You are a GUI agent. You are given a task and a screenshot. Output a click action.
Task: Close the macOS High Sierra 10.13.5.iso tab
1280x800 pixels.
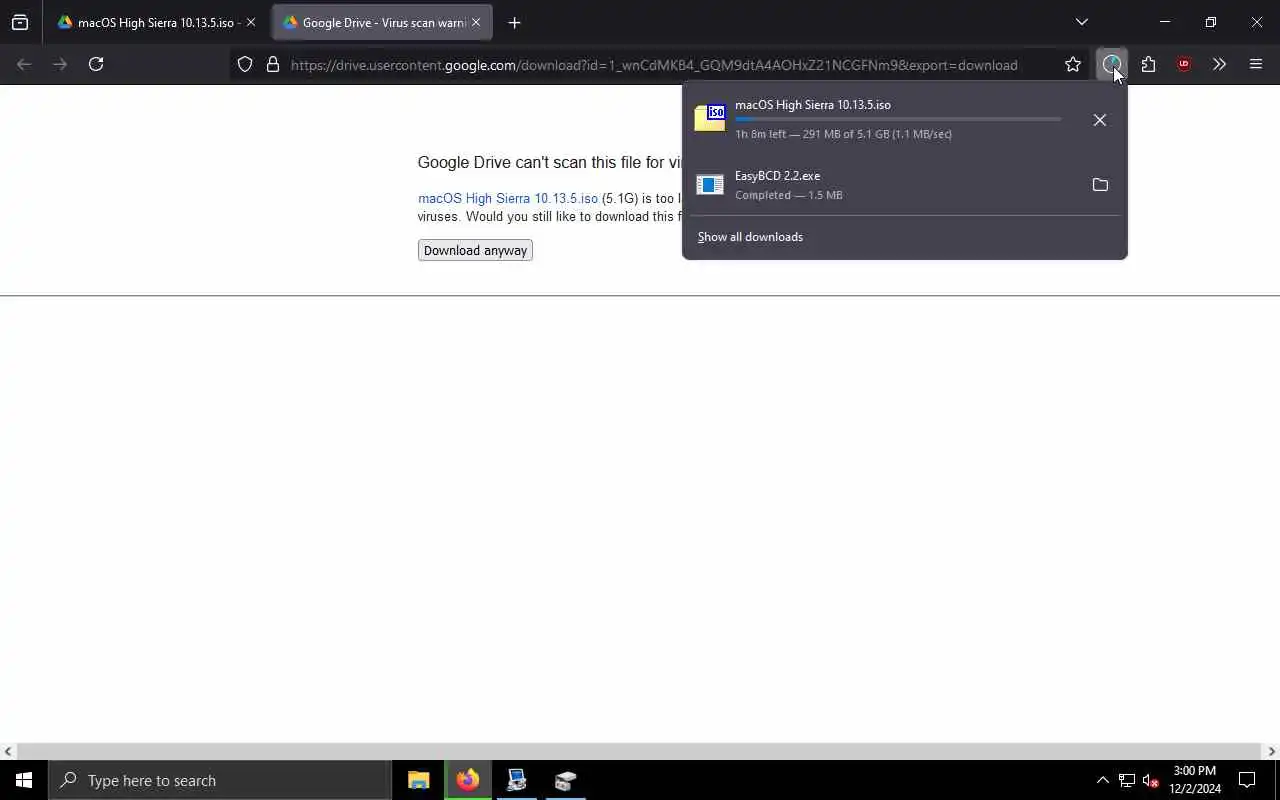coord(251,22)
